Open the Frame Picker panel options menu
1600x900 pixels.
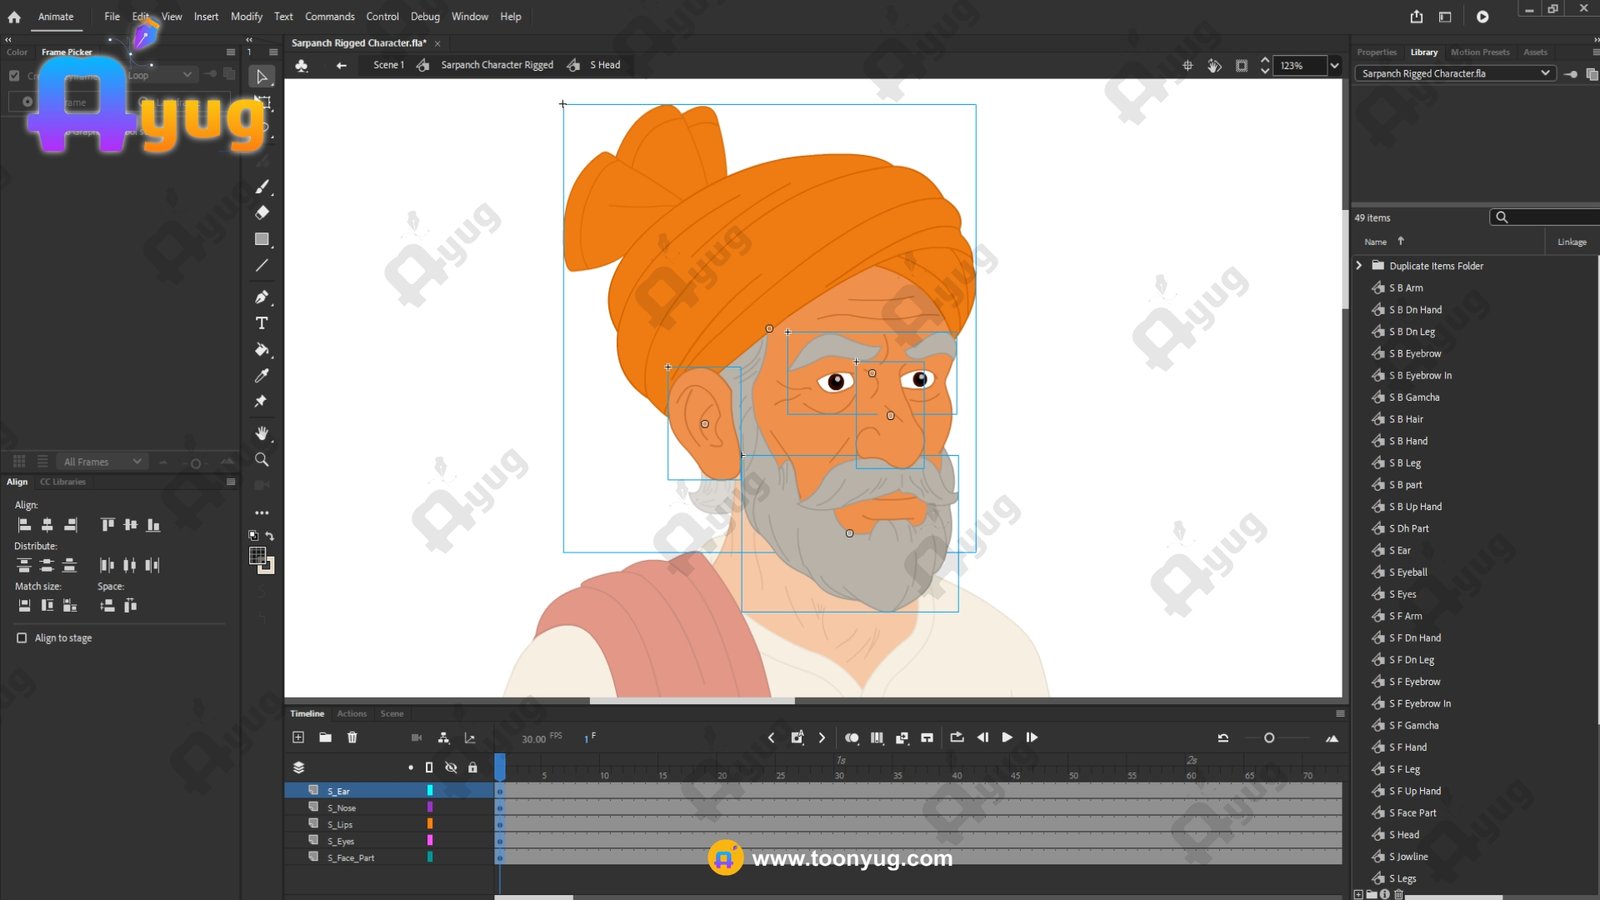click(231, 52)
